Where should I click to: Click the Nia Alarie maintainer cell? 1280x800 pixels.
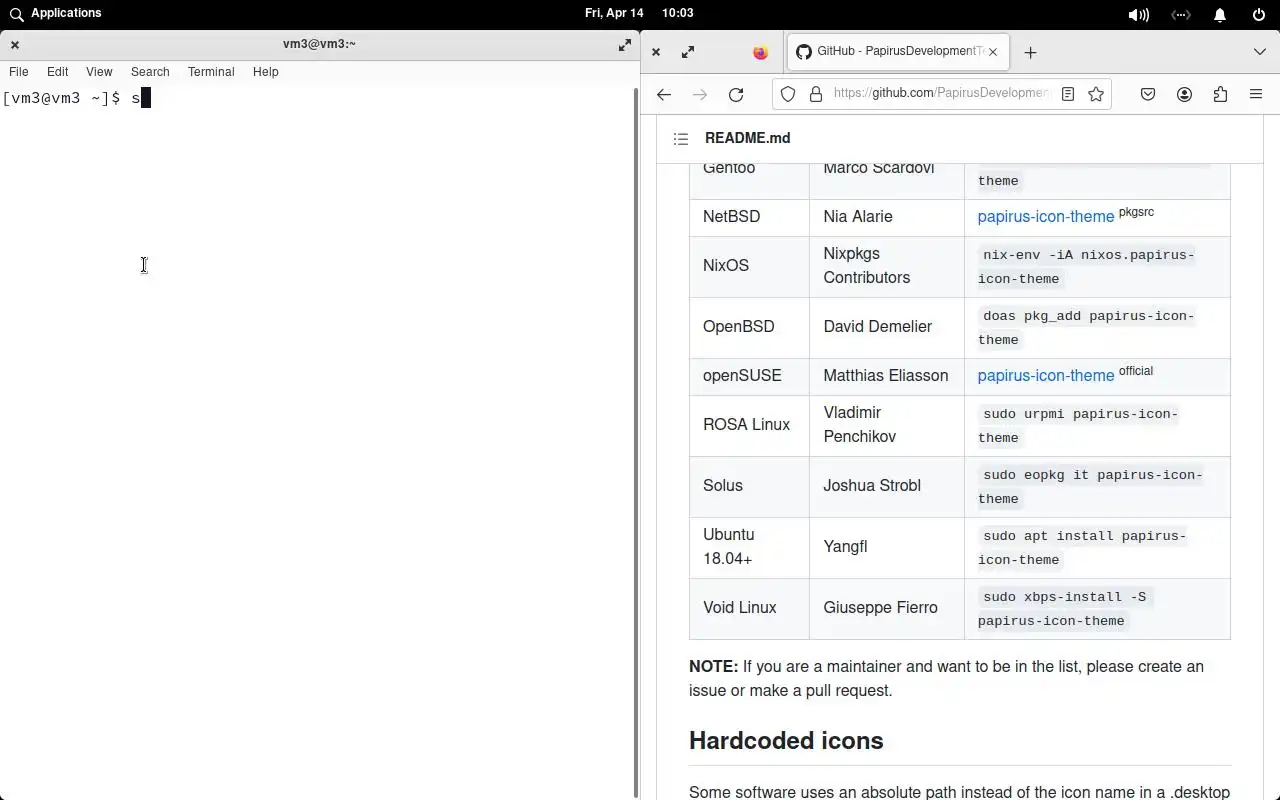[x=886, y=217]
